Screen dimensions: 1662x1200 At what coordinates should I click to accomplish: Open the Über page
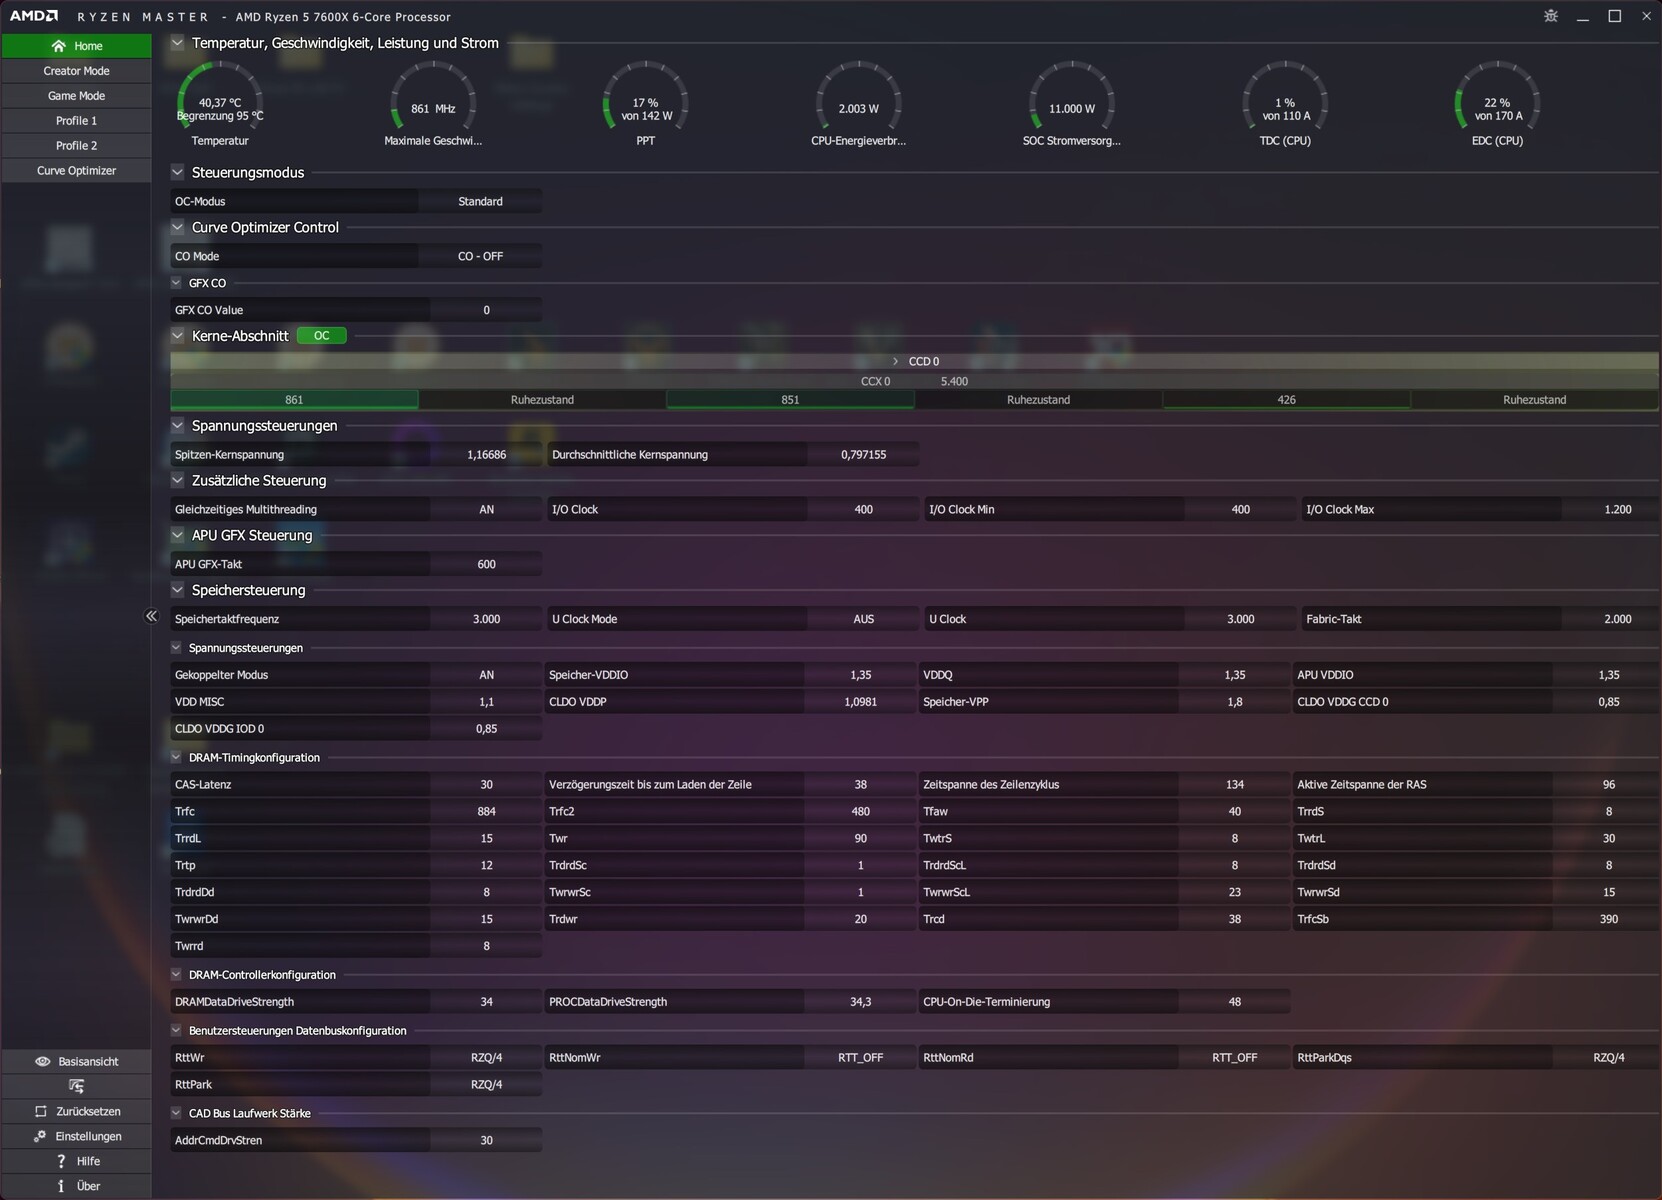pos(77,1186)
